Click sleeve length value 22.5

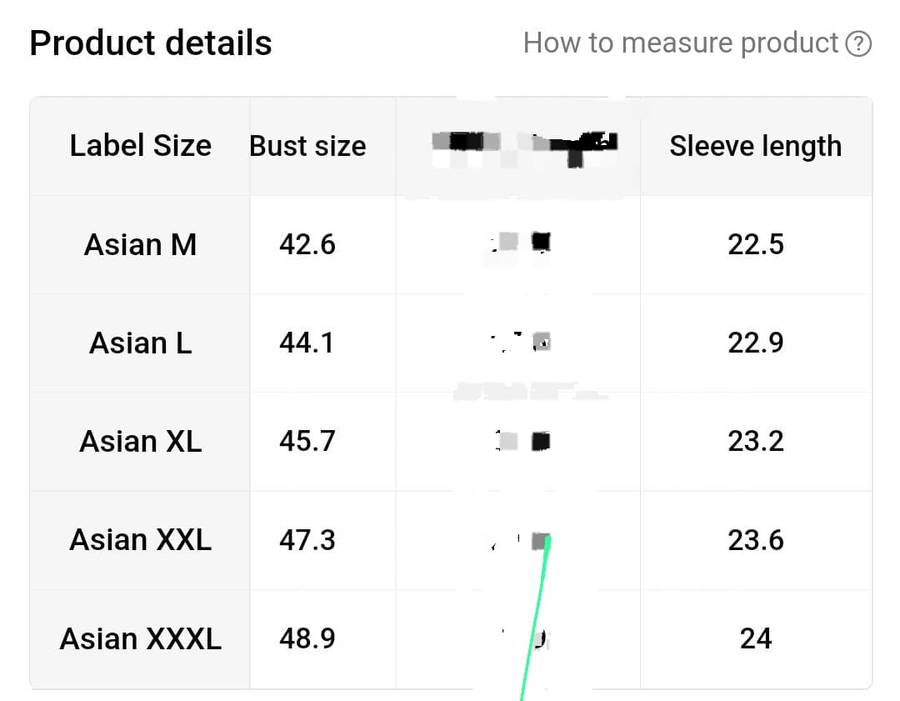click(755, 244)
